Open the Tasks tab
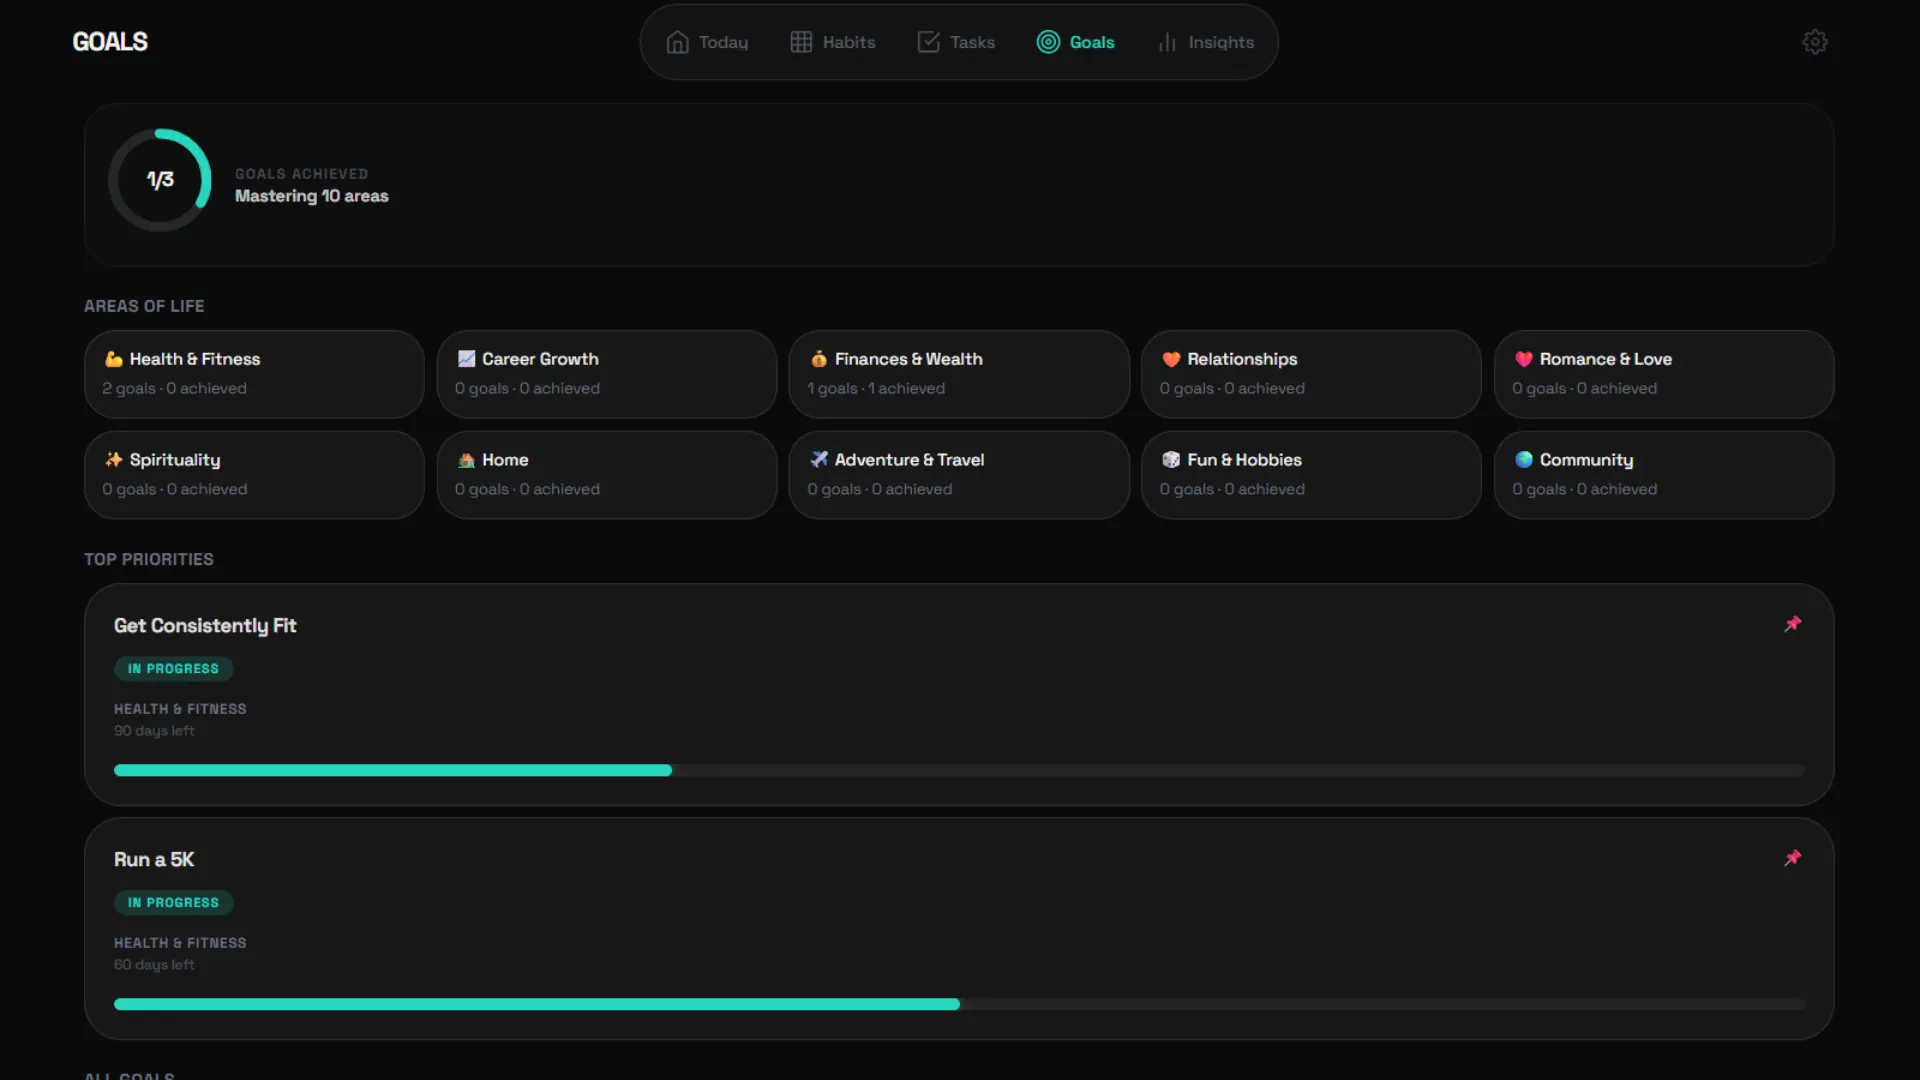This screenshot has width=1920, height=1080. pos(956,42)
